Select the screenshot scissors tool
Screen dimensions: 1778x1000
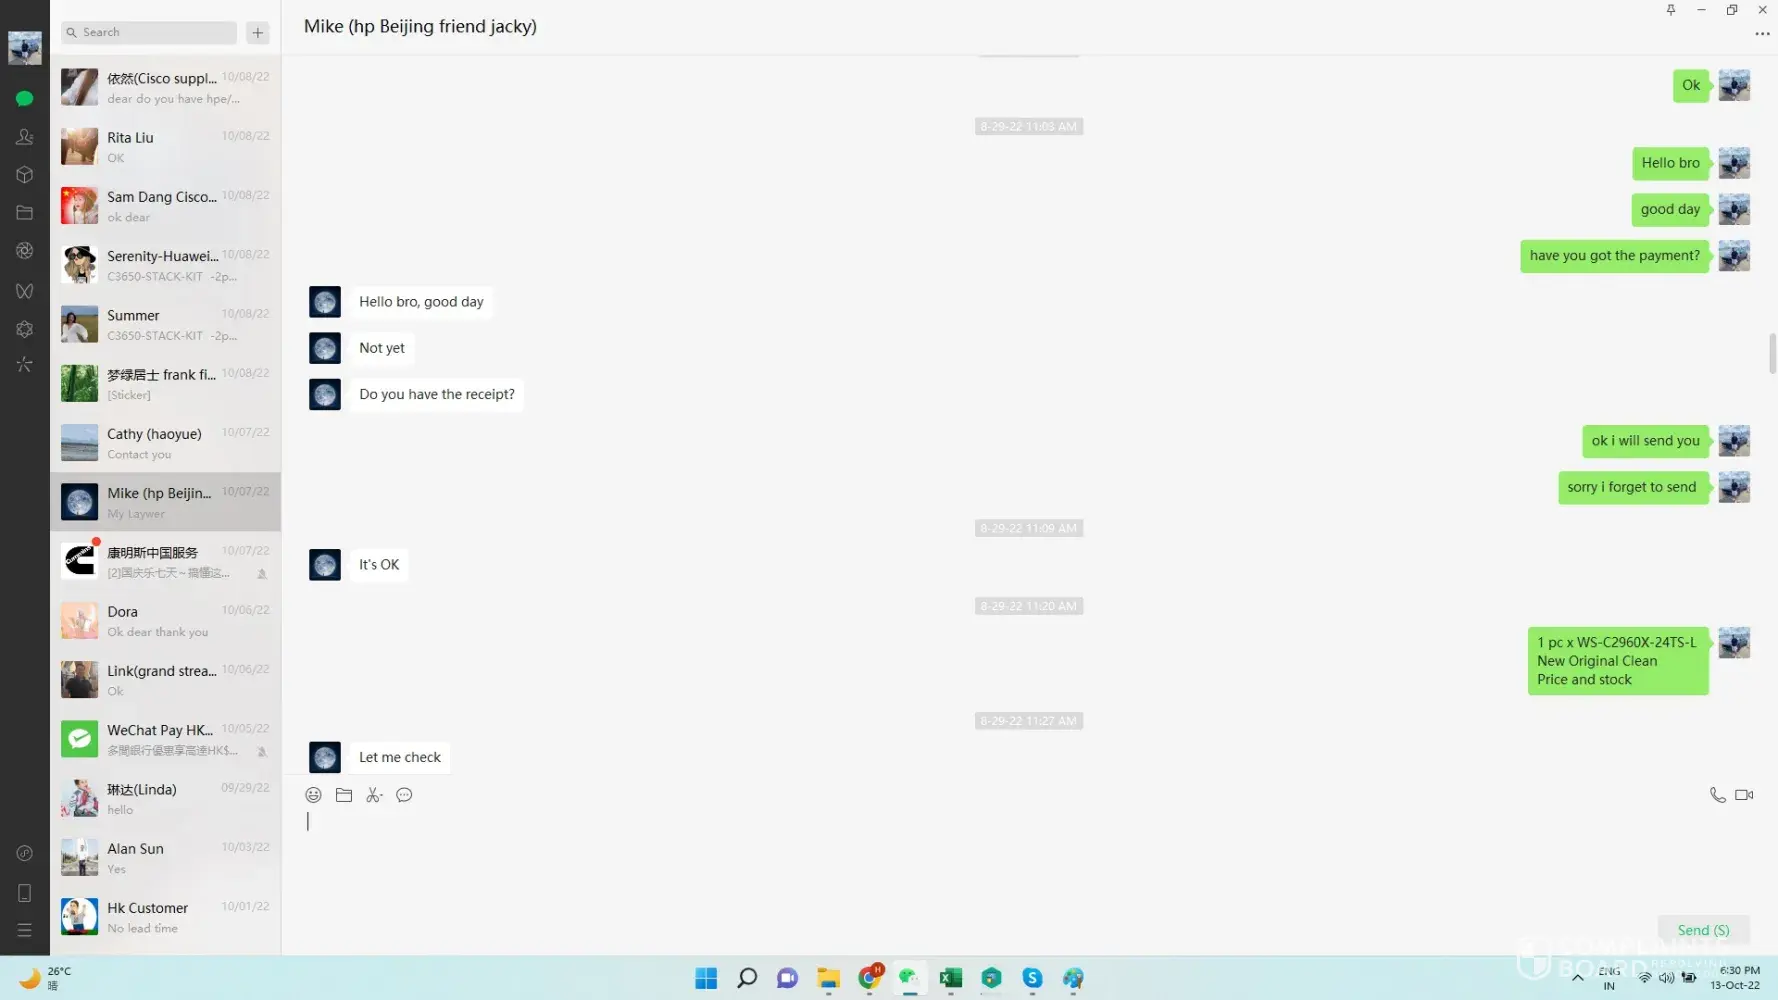[x=374, y=795]
